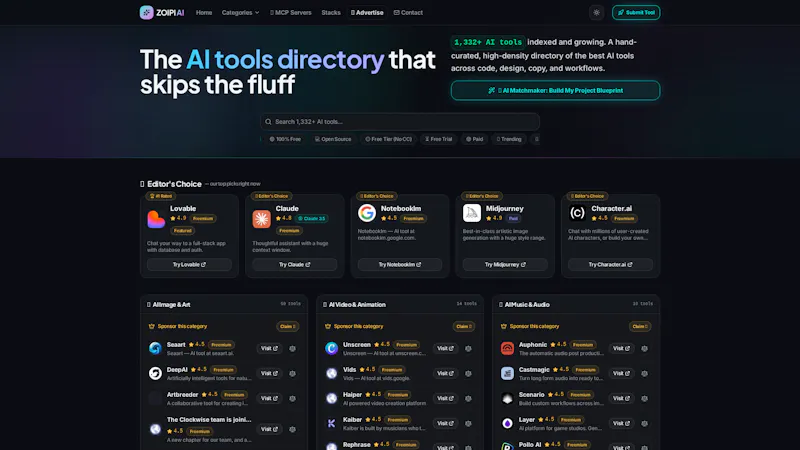Click the Try Lovable button
The height and width of the screenshot is (450, 800).
tap(189, 264)
